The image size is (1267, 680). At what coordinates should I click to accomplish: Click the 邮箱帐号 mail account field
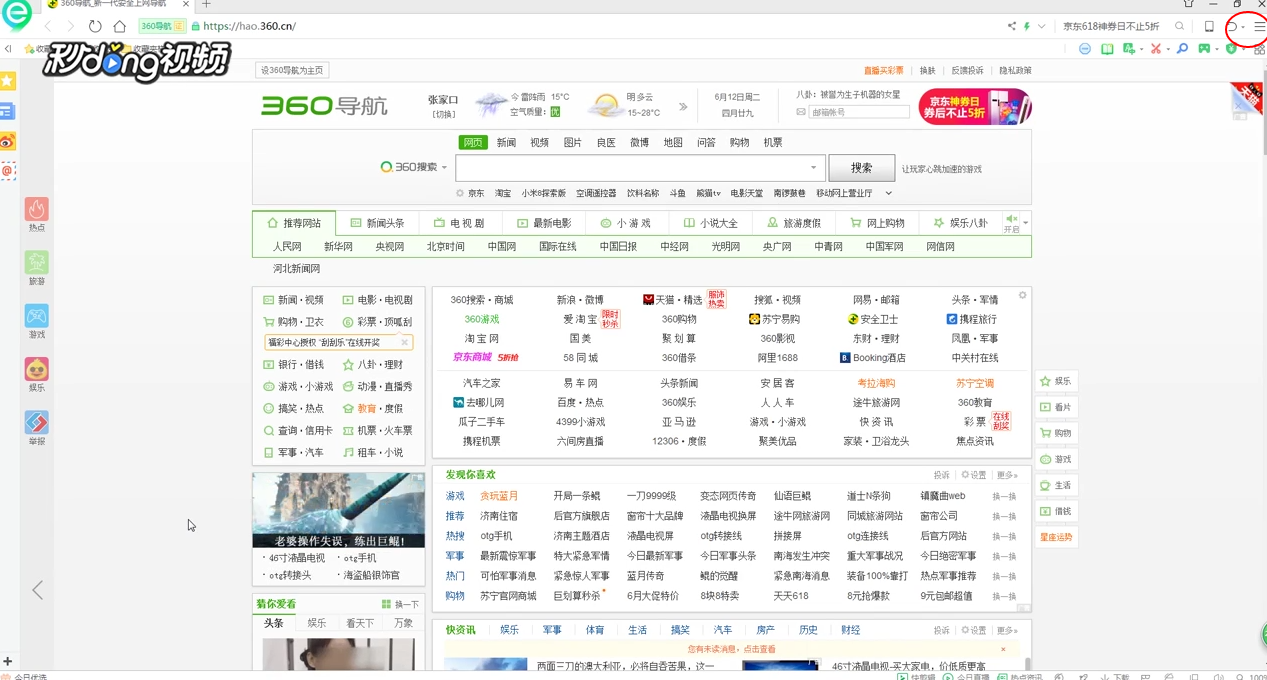point(858,112)
